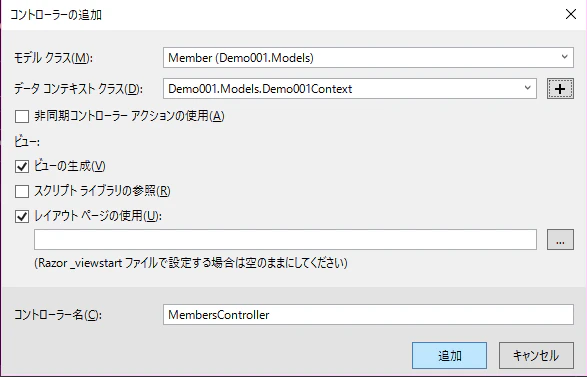Select the Member (Demo001.Models) combo box field
This screenshot has height=377, width=587.
pyautogui.click(x=368, y=57)
